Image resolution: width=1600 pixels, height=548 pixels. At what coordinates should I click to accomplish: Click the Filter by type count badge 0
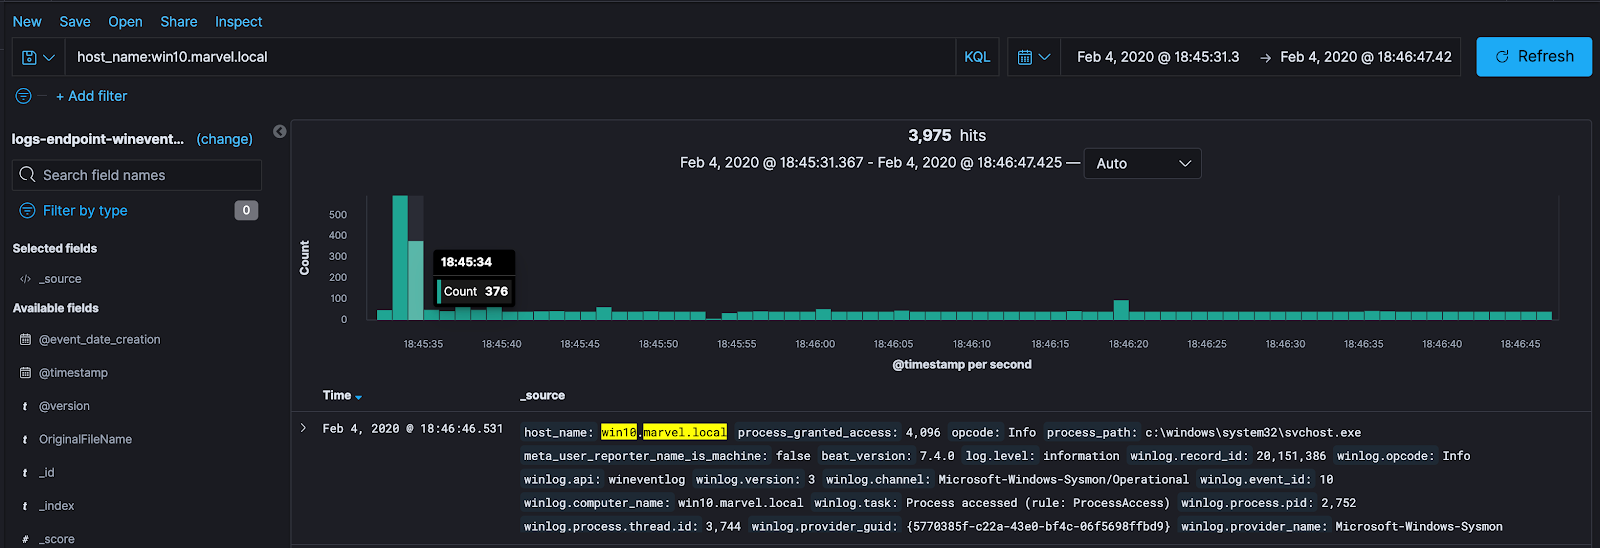[246, 210]
